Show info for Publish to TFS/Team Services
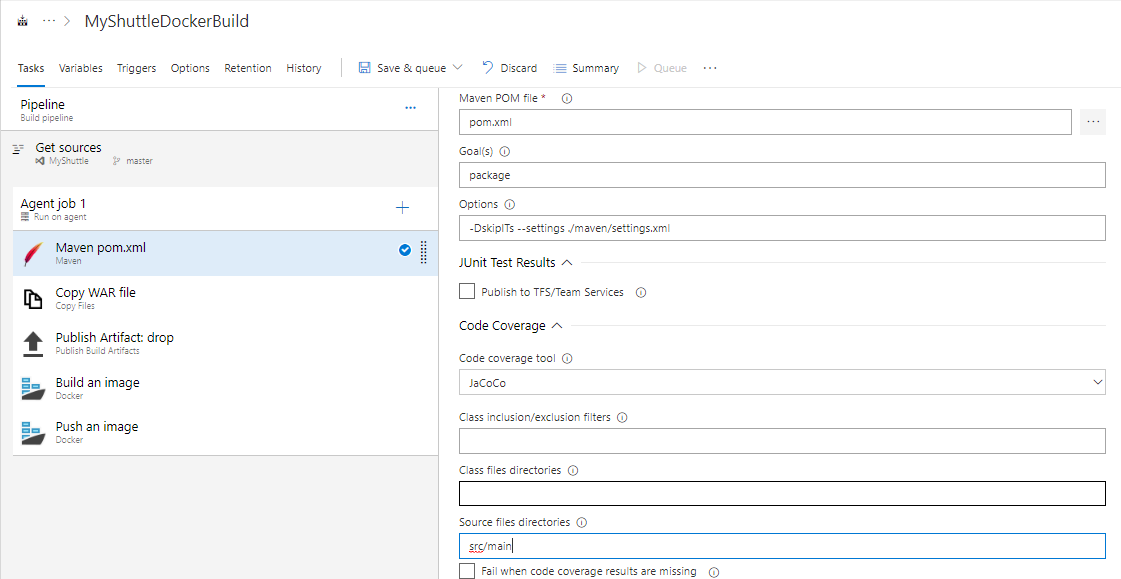The height and width of the screenshot is (579, 1121). pos(641,292)
